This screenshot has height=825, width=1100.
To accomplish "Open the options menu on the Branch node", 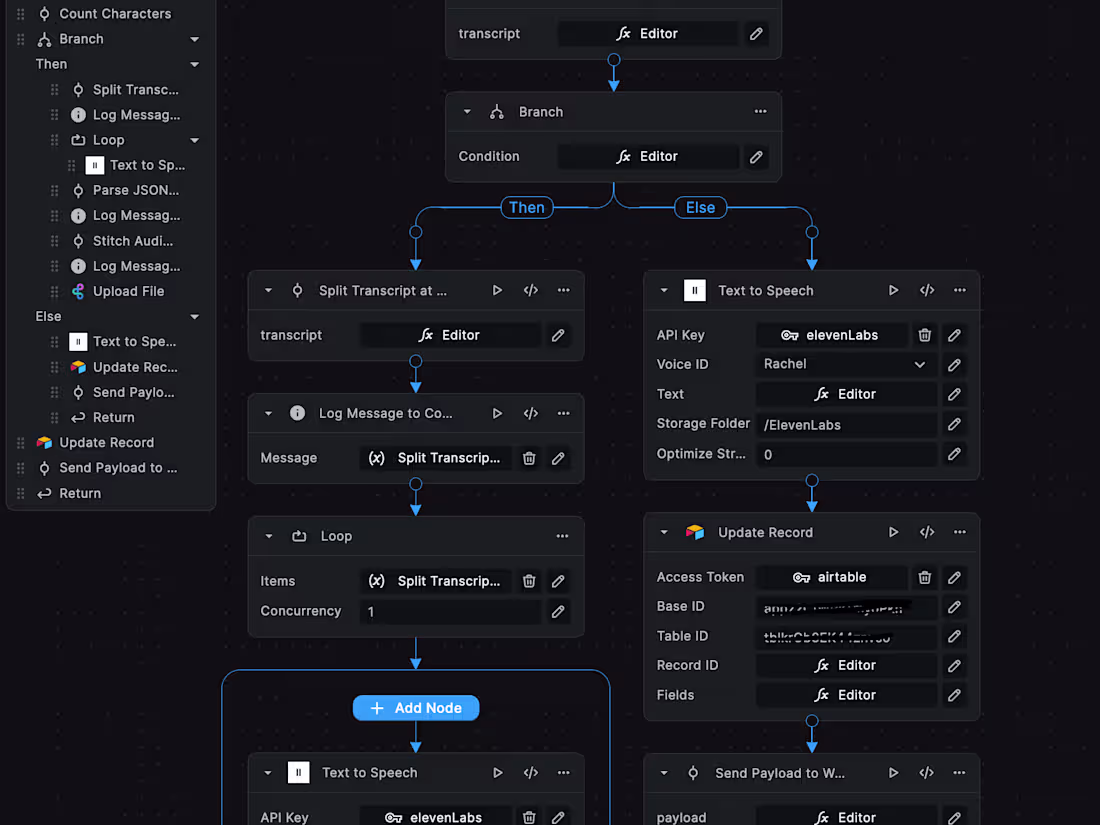I will click(x=760, y=112).
